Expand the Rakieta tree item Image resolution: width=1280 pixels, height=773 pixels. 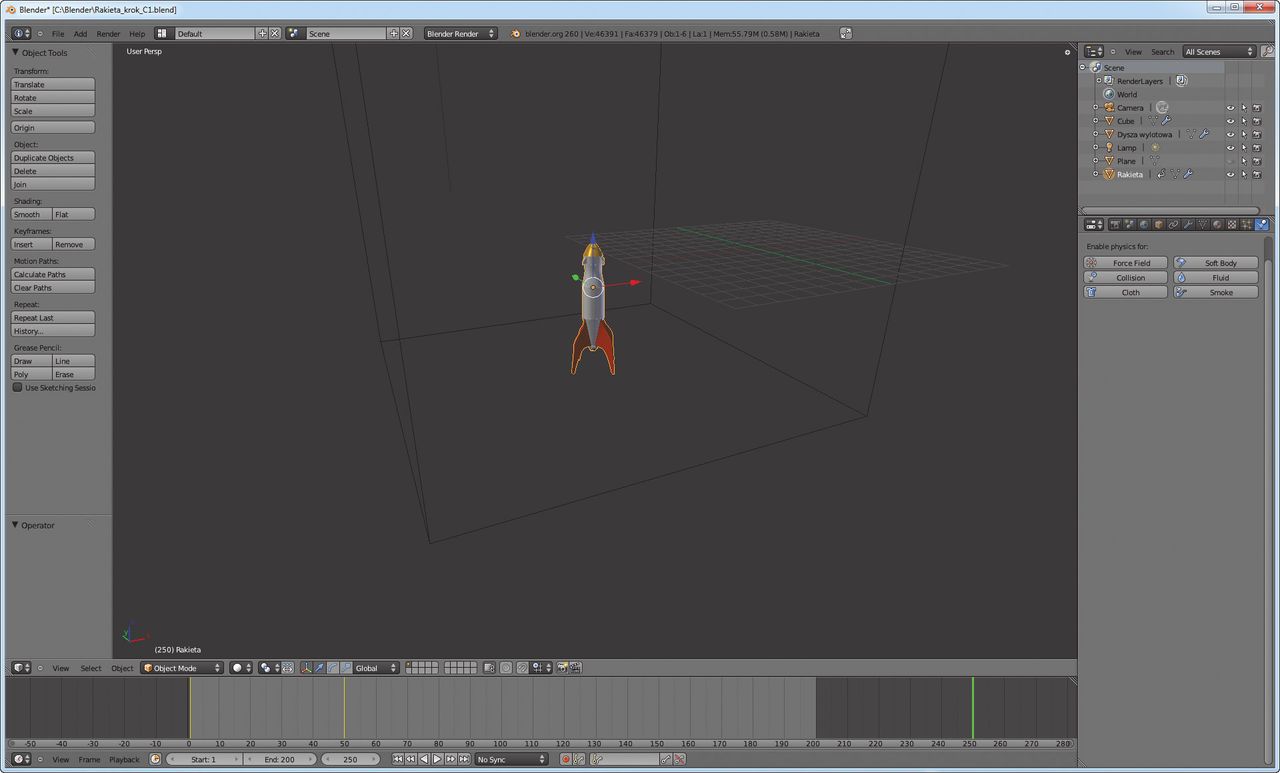click(1096, 174)
